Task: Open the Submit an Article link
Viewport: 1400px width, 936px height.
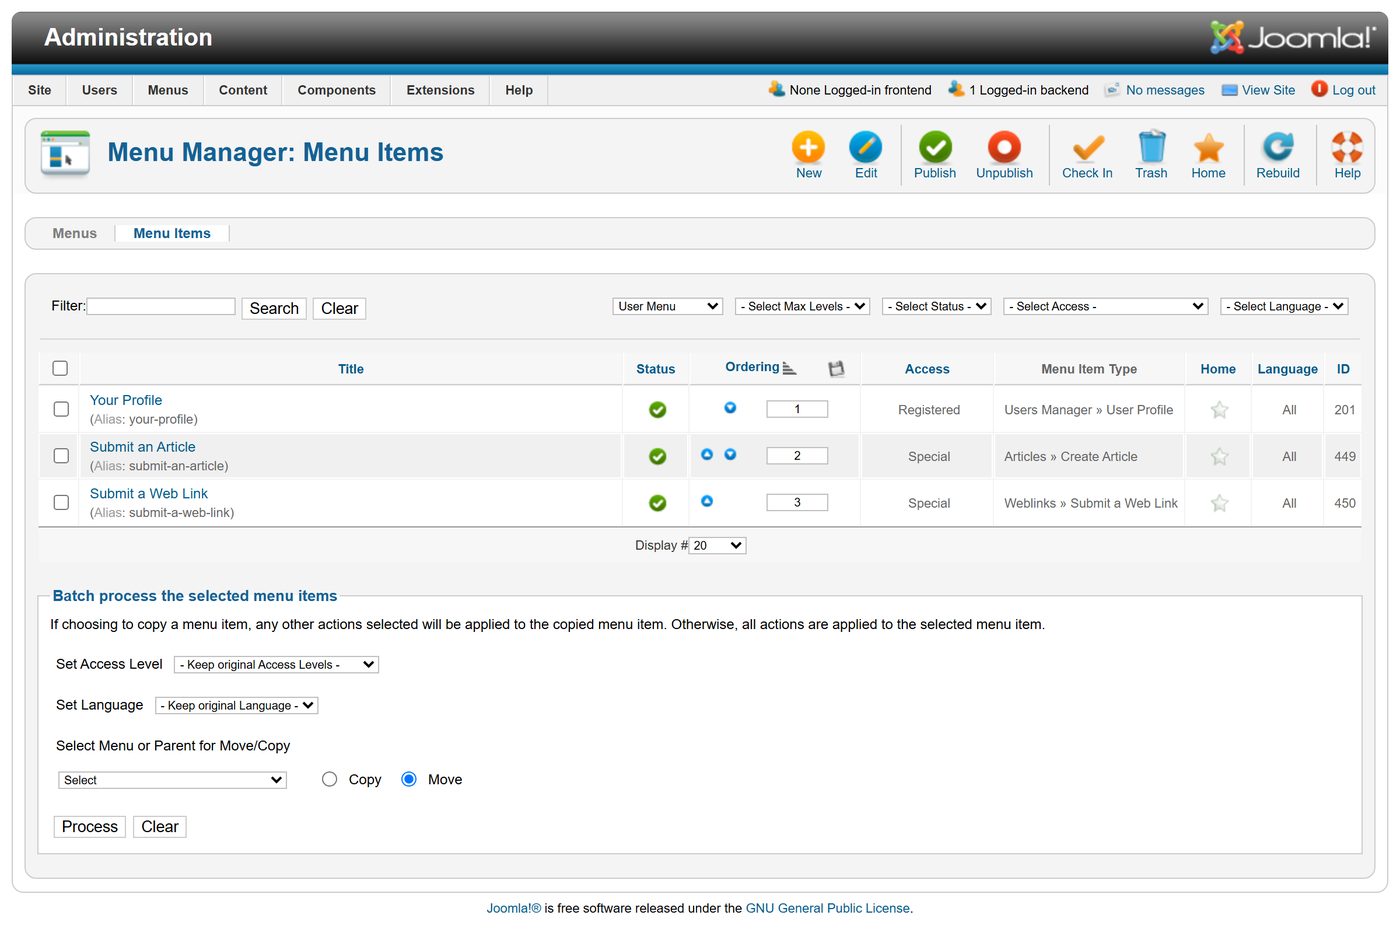Action: pyautogui.click(x=142, y=447)
